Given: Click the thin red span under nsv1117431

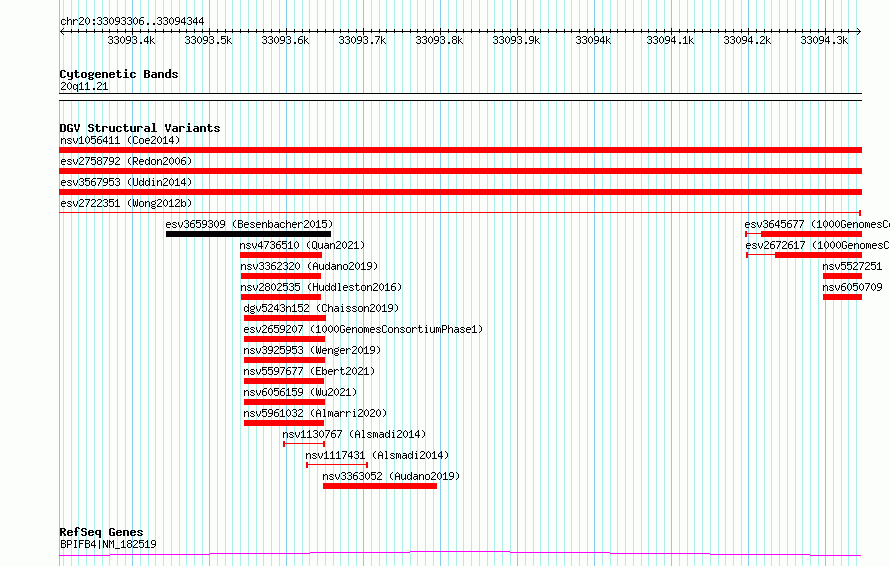Looking at the screenshot, I should tap(337, 465).
